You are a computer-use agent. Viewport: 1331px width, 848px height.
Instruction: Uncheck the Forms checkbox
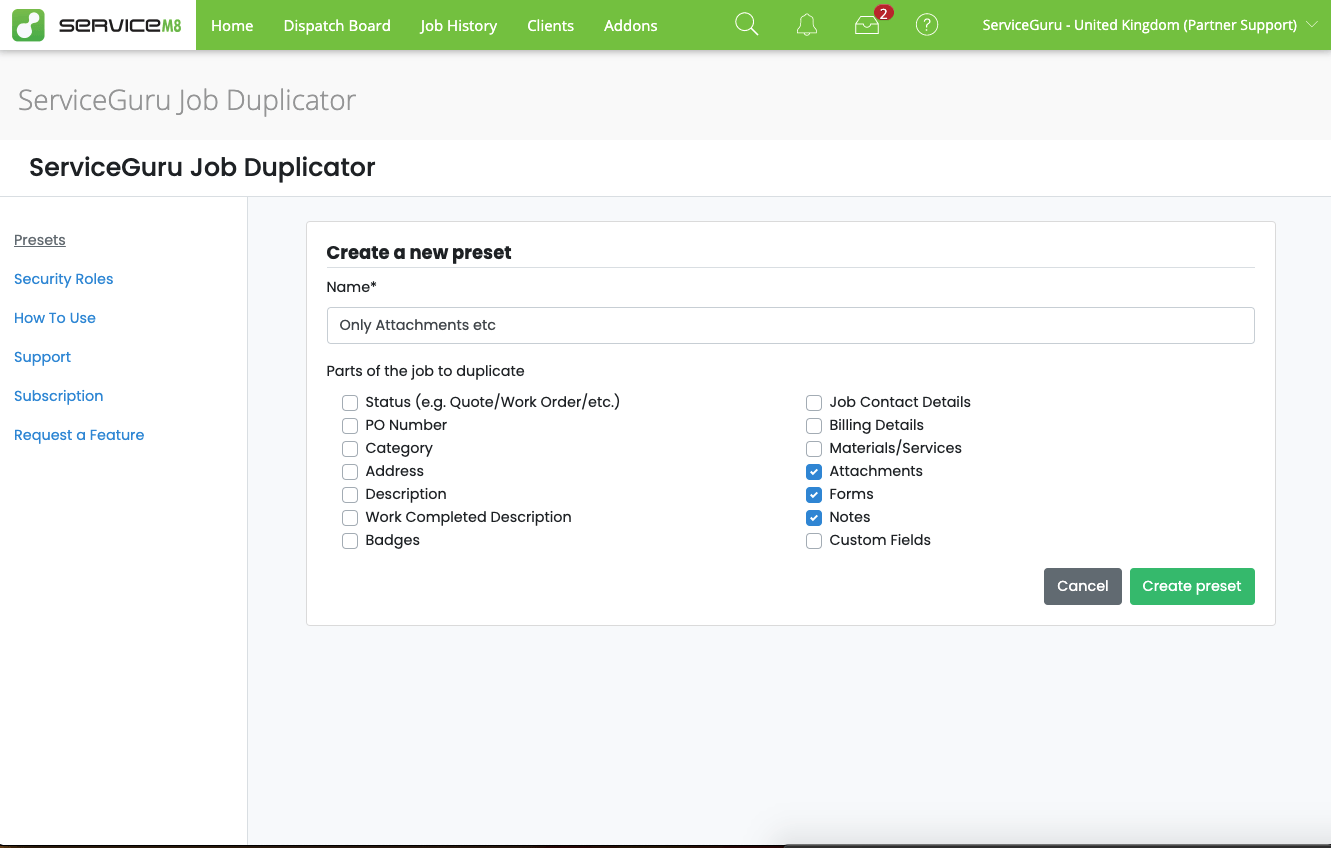[x=814, y=495]
